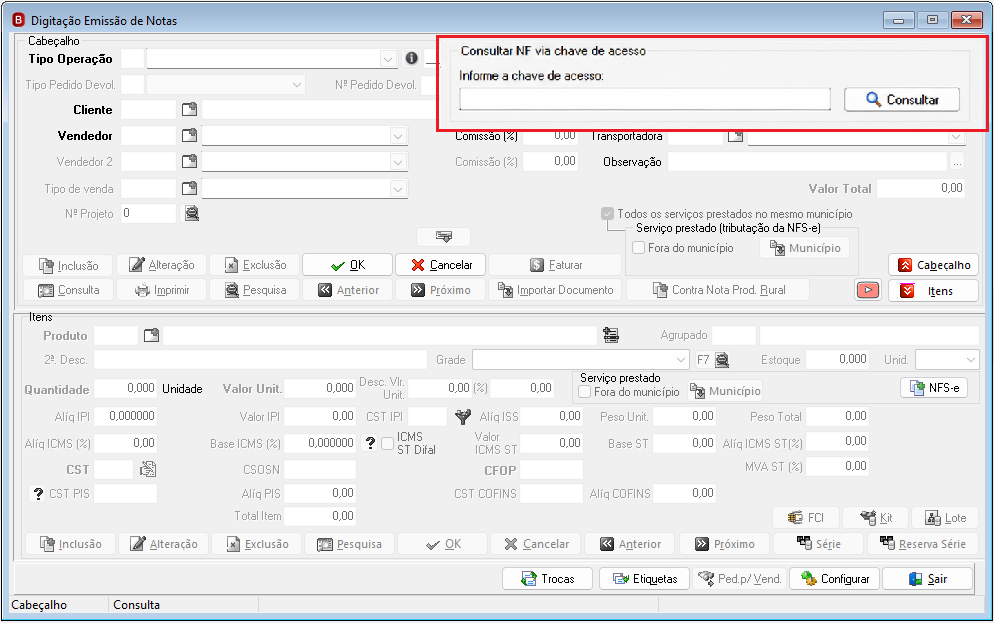Click the help icon beside CST PIS

[38, 493]
